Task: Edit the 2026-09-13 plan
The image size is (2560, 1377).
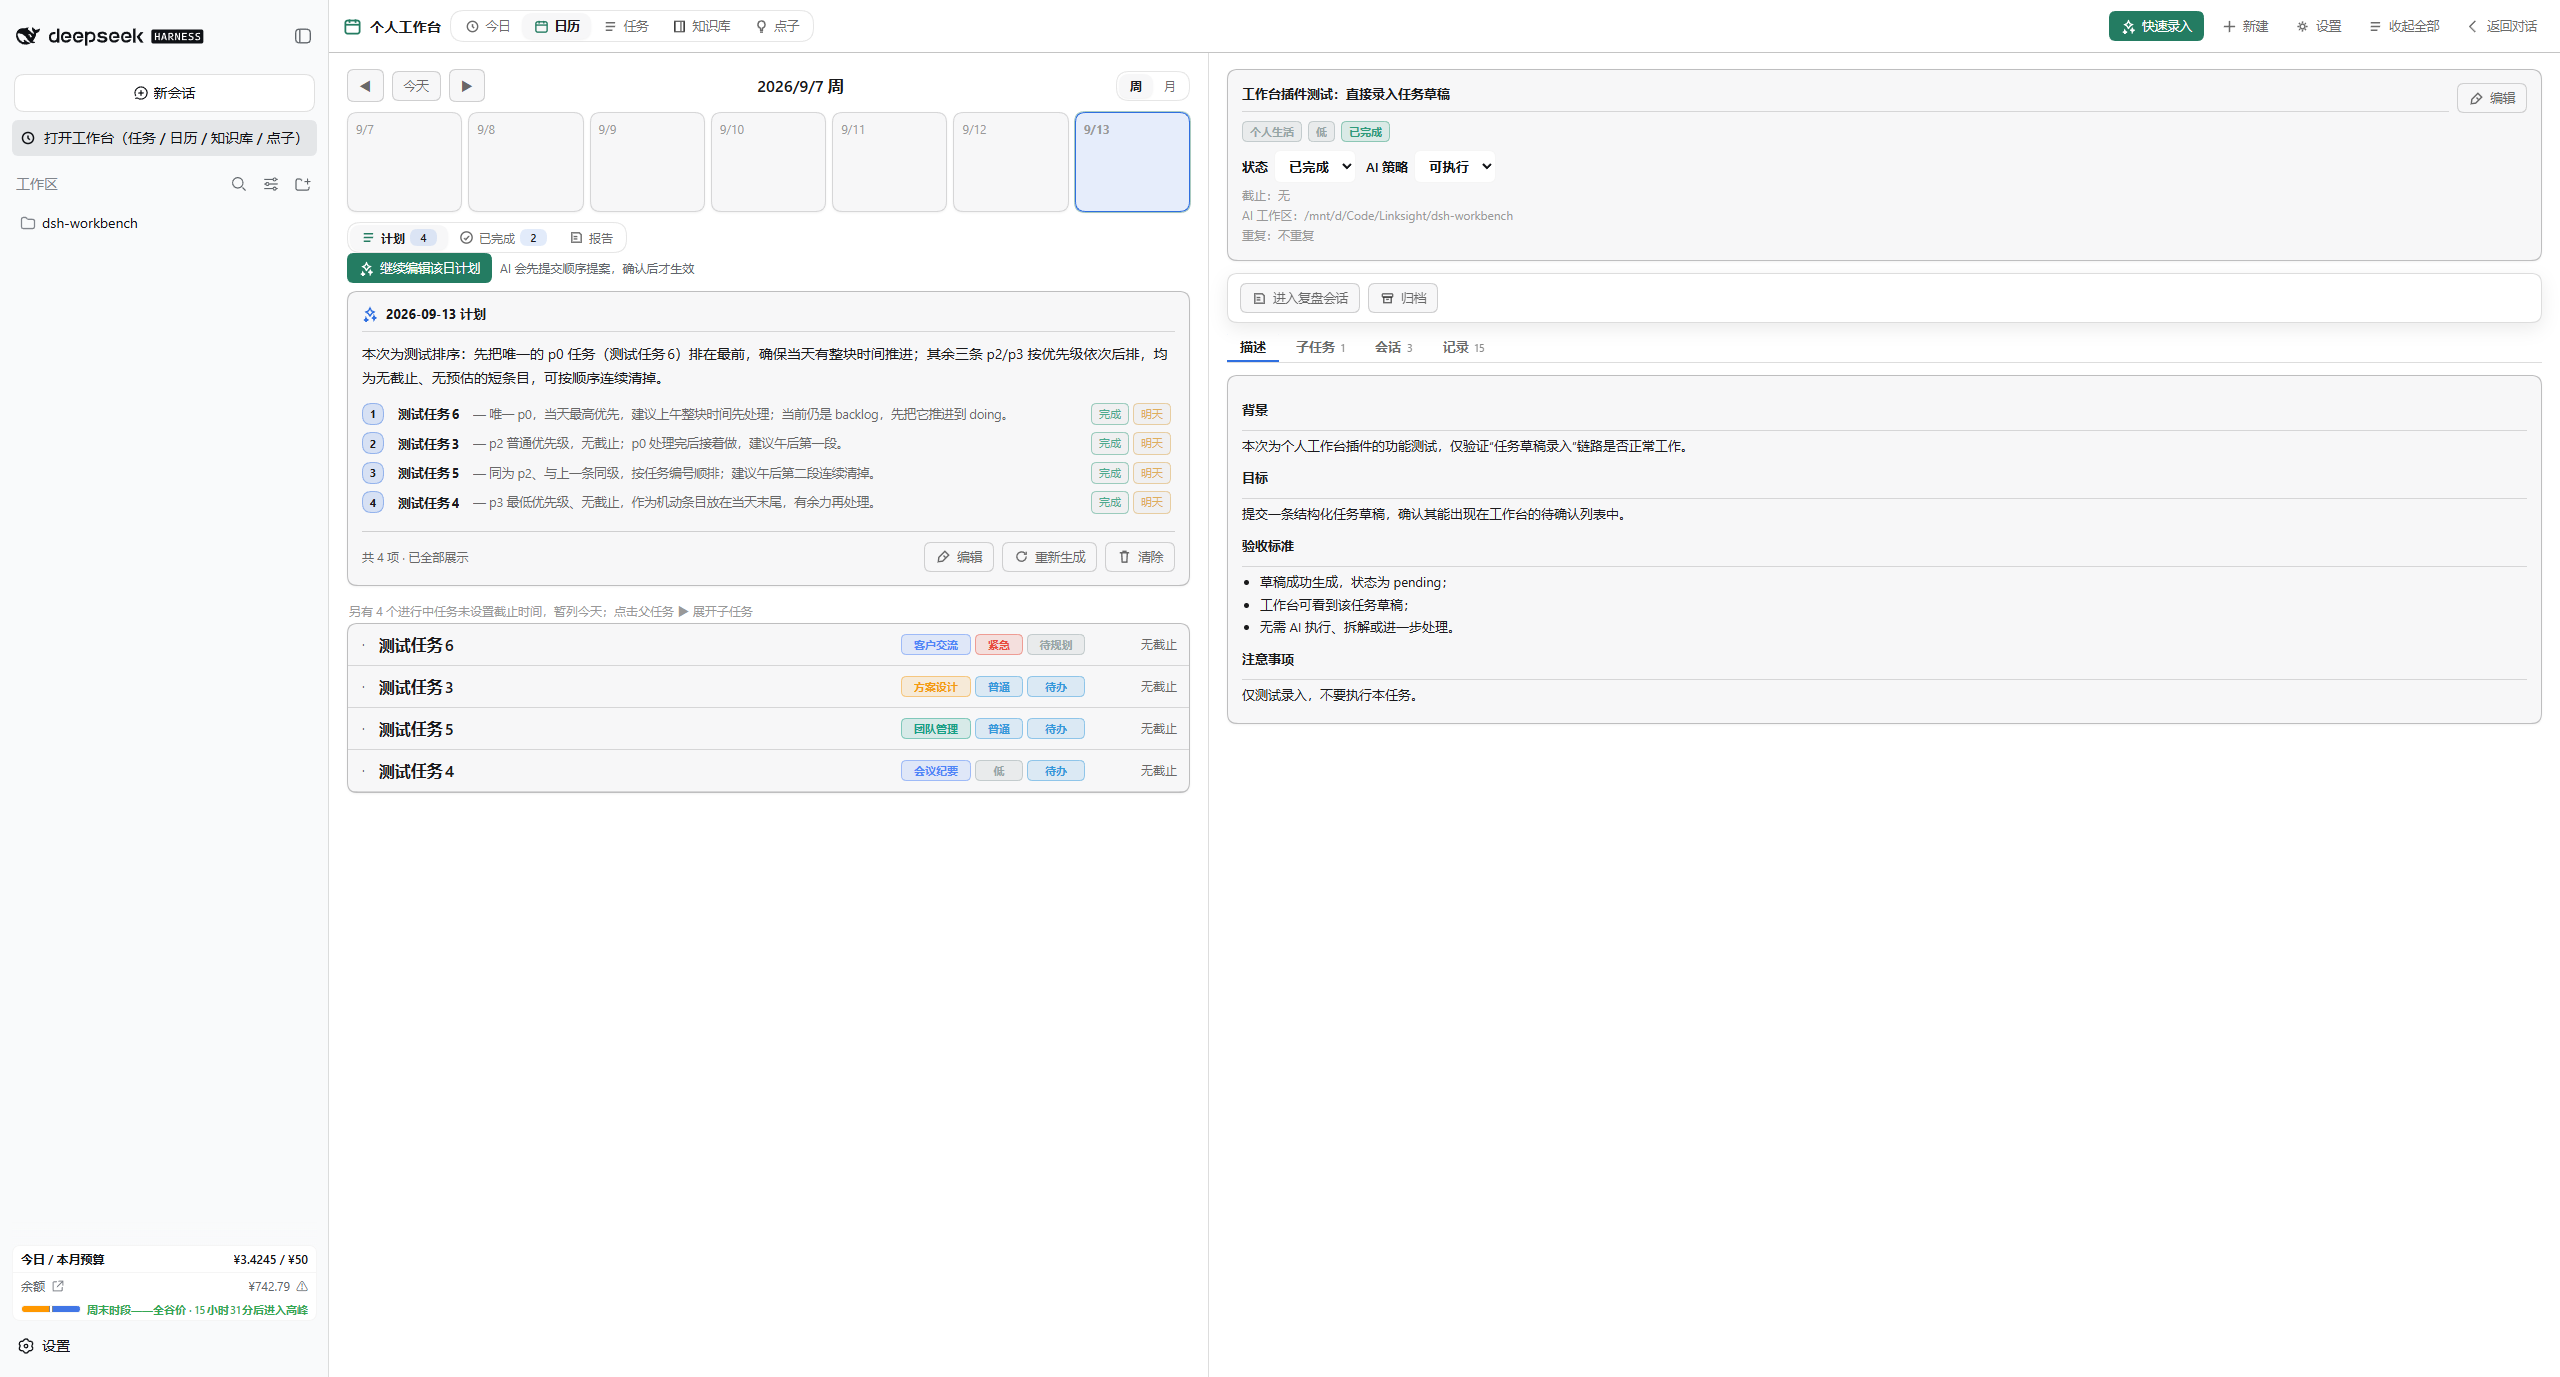Action: point(959,557)
